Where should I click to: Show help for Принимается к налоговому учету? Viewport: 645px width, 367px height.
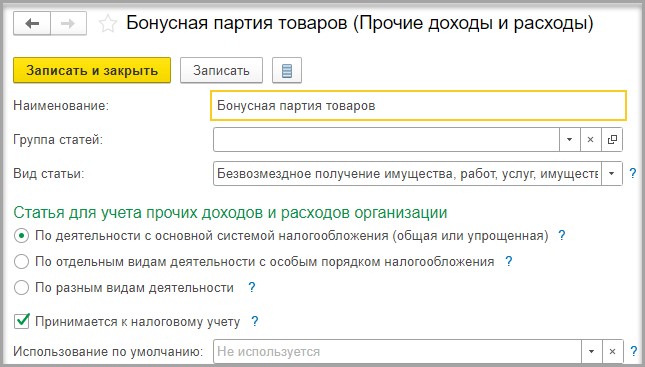click(255, 321)
